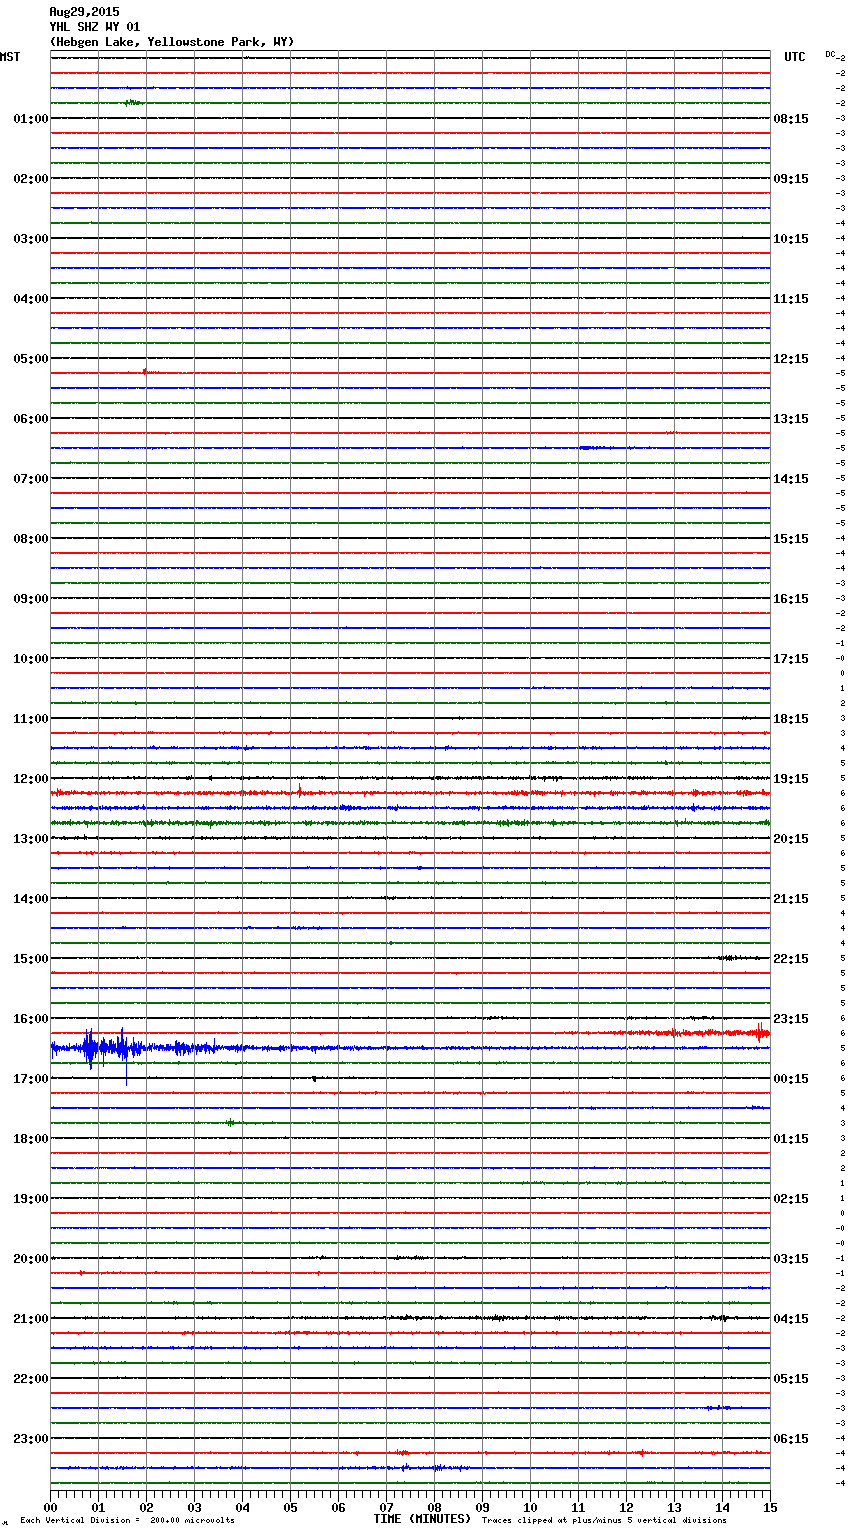Click the 11:15 UTC time label
Image resolution: width=850 pixels, height=1534 pixels.
pyautogui.click(x=791, y=299)
